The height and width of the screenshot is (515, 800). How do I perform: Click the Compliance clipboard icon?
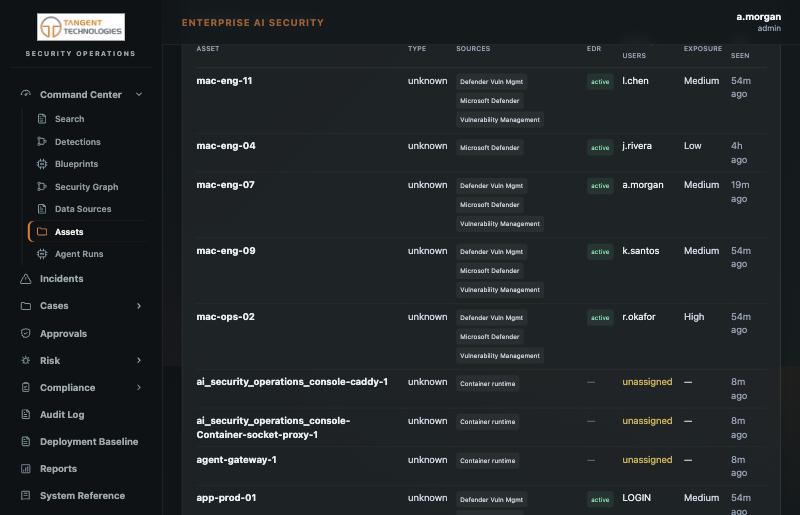(26, 387)
